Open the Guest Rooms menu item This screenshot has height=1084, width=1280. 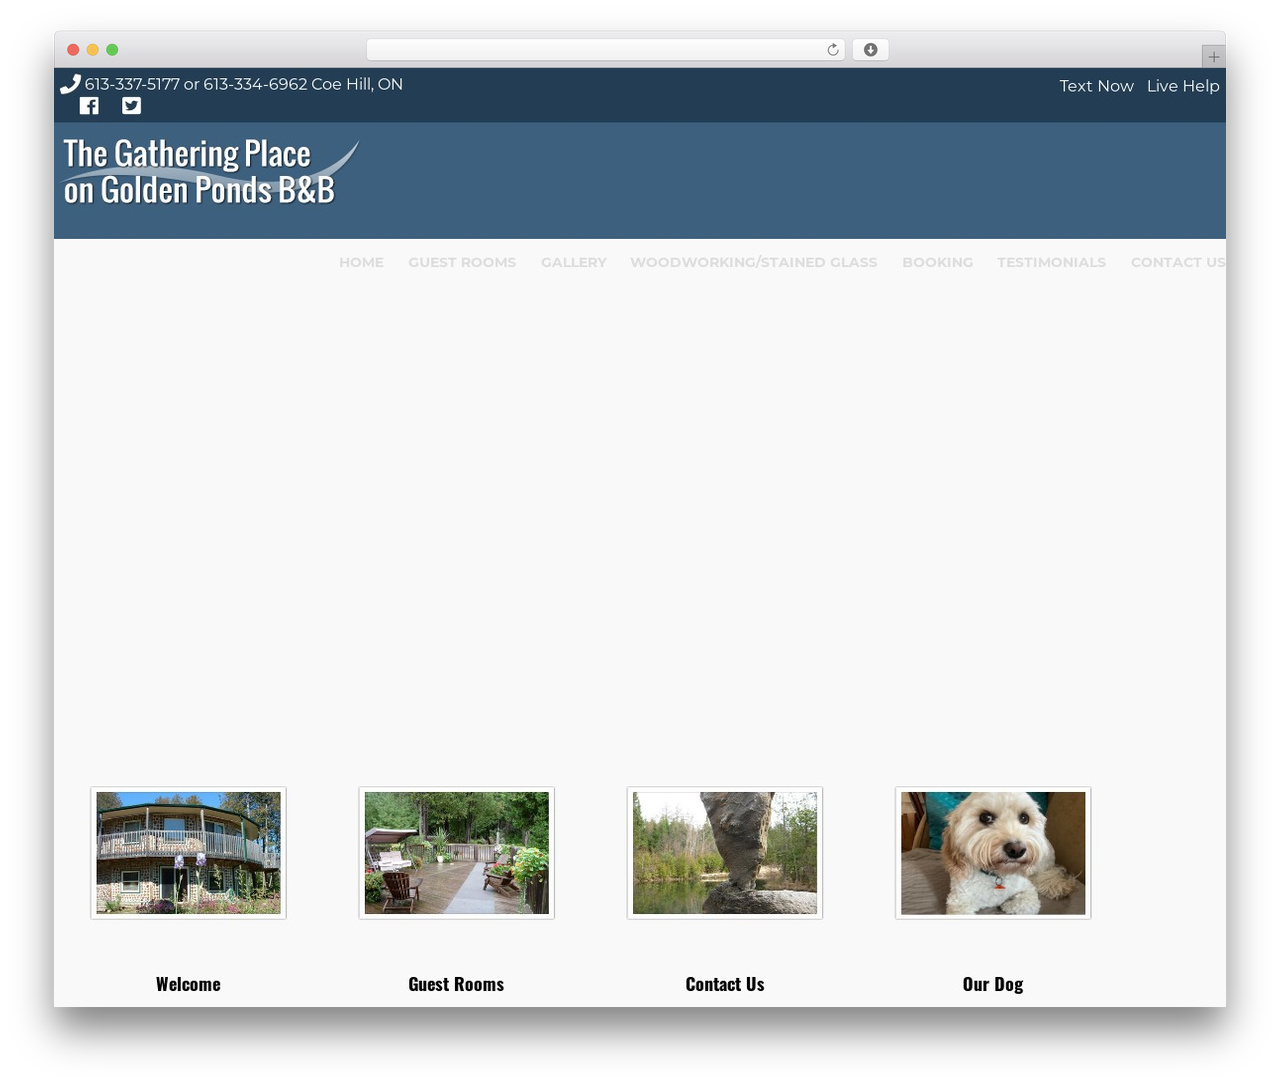click(462, 262)
